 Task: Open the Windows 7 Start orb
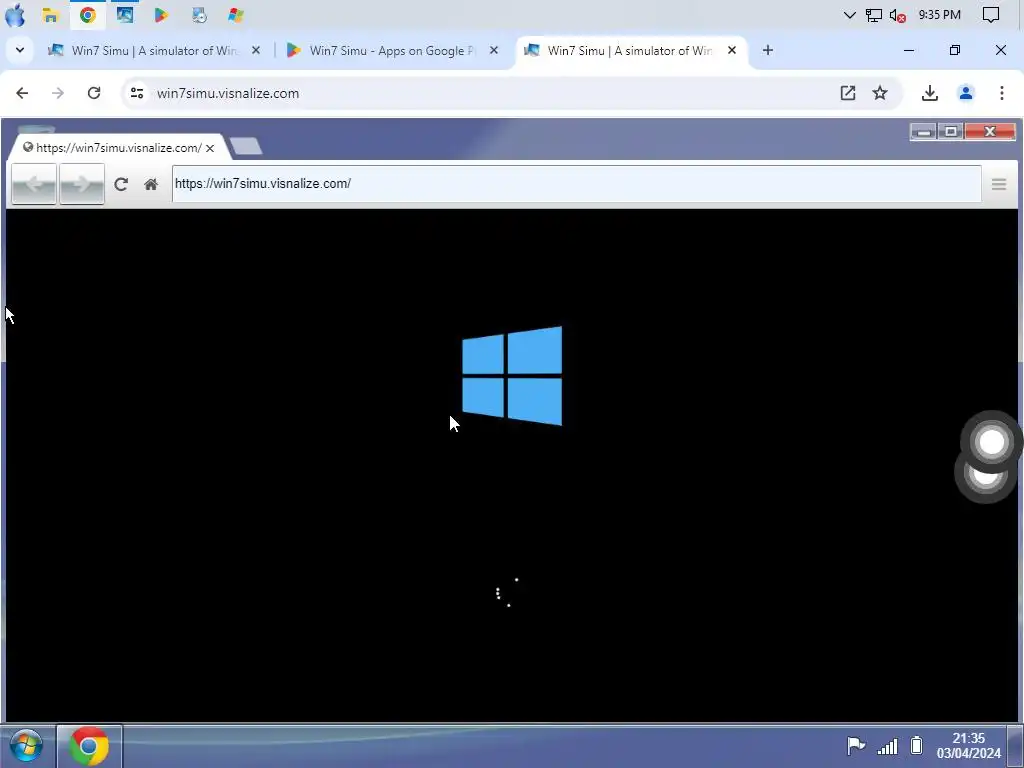pyautogui.click(x=26, y=746)
